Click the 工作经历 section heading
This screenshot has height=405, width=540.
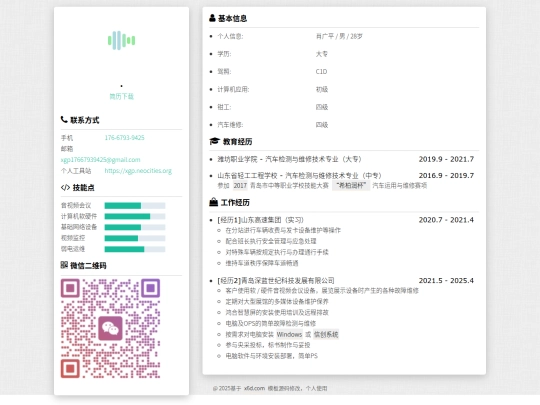click(x=235, y=202)
